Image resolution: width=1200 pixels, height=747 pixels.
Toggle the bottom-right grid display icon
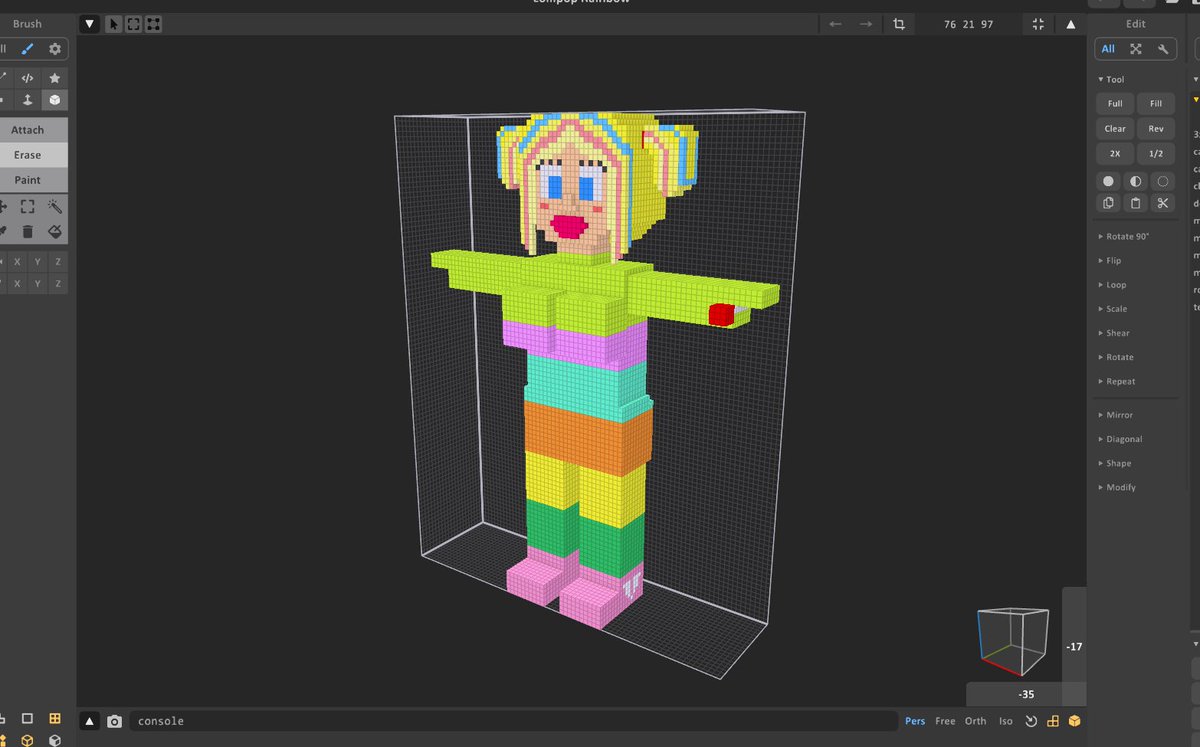coord(1053,721)
